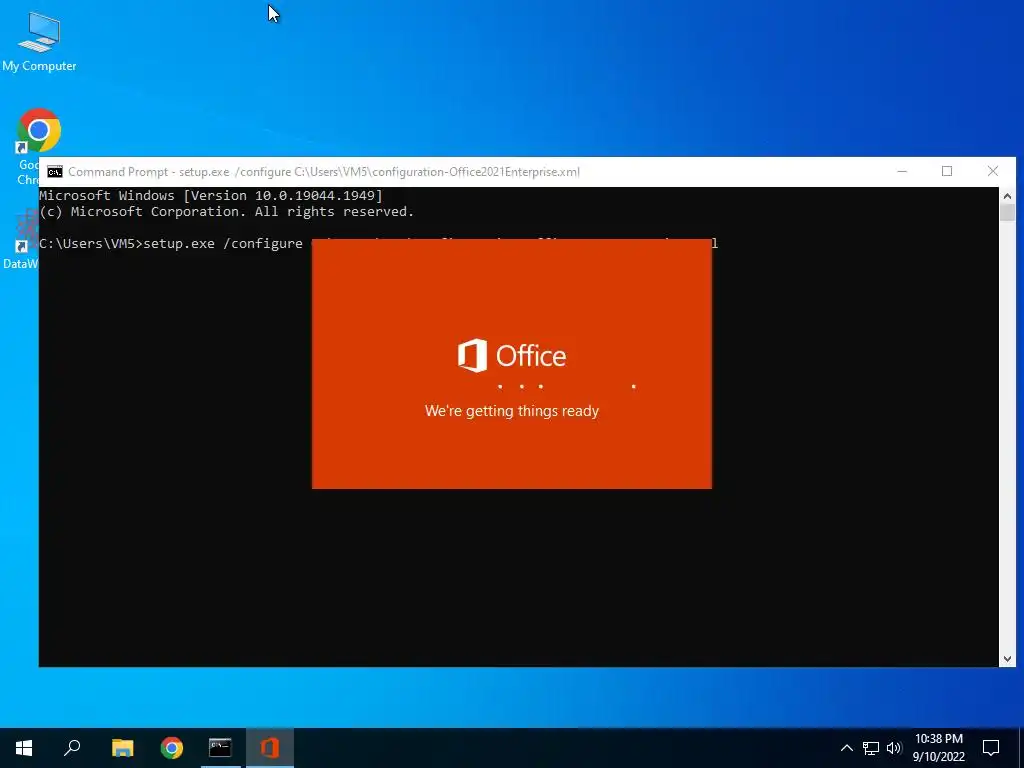Launch Chrome from the taskbar
This screenshot has width=1024, height=768.
click(172, 748)
